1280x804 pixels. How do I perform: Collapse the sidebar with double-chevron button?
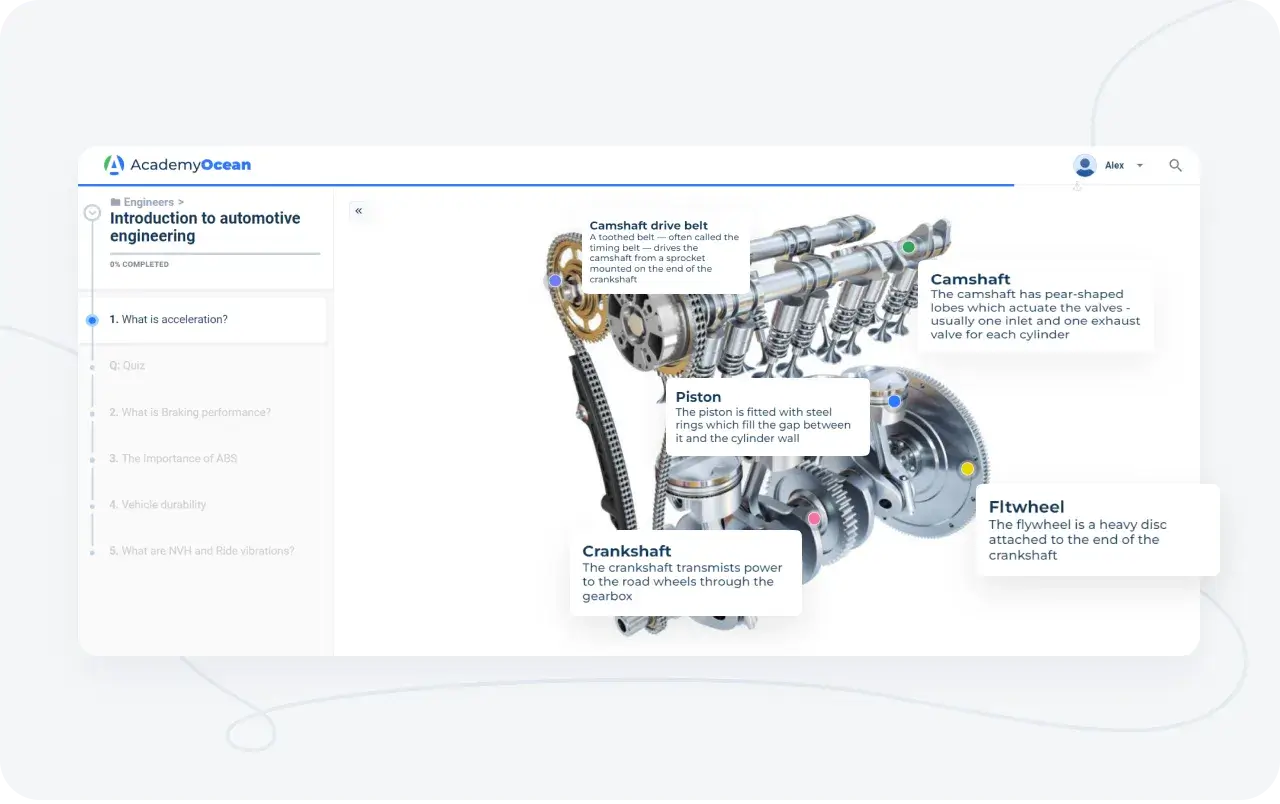click(359, 211)
